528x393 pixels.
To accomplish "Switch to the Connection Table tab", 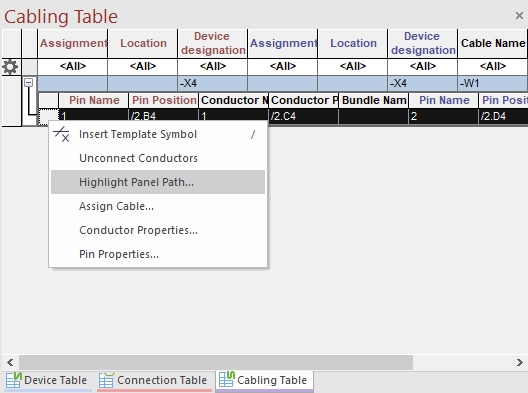I will pyautogui.click(x=154, y=381).
